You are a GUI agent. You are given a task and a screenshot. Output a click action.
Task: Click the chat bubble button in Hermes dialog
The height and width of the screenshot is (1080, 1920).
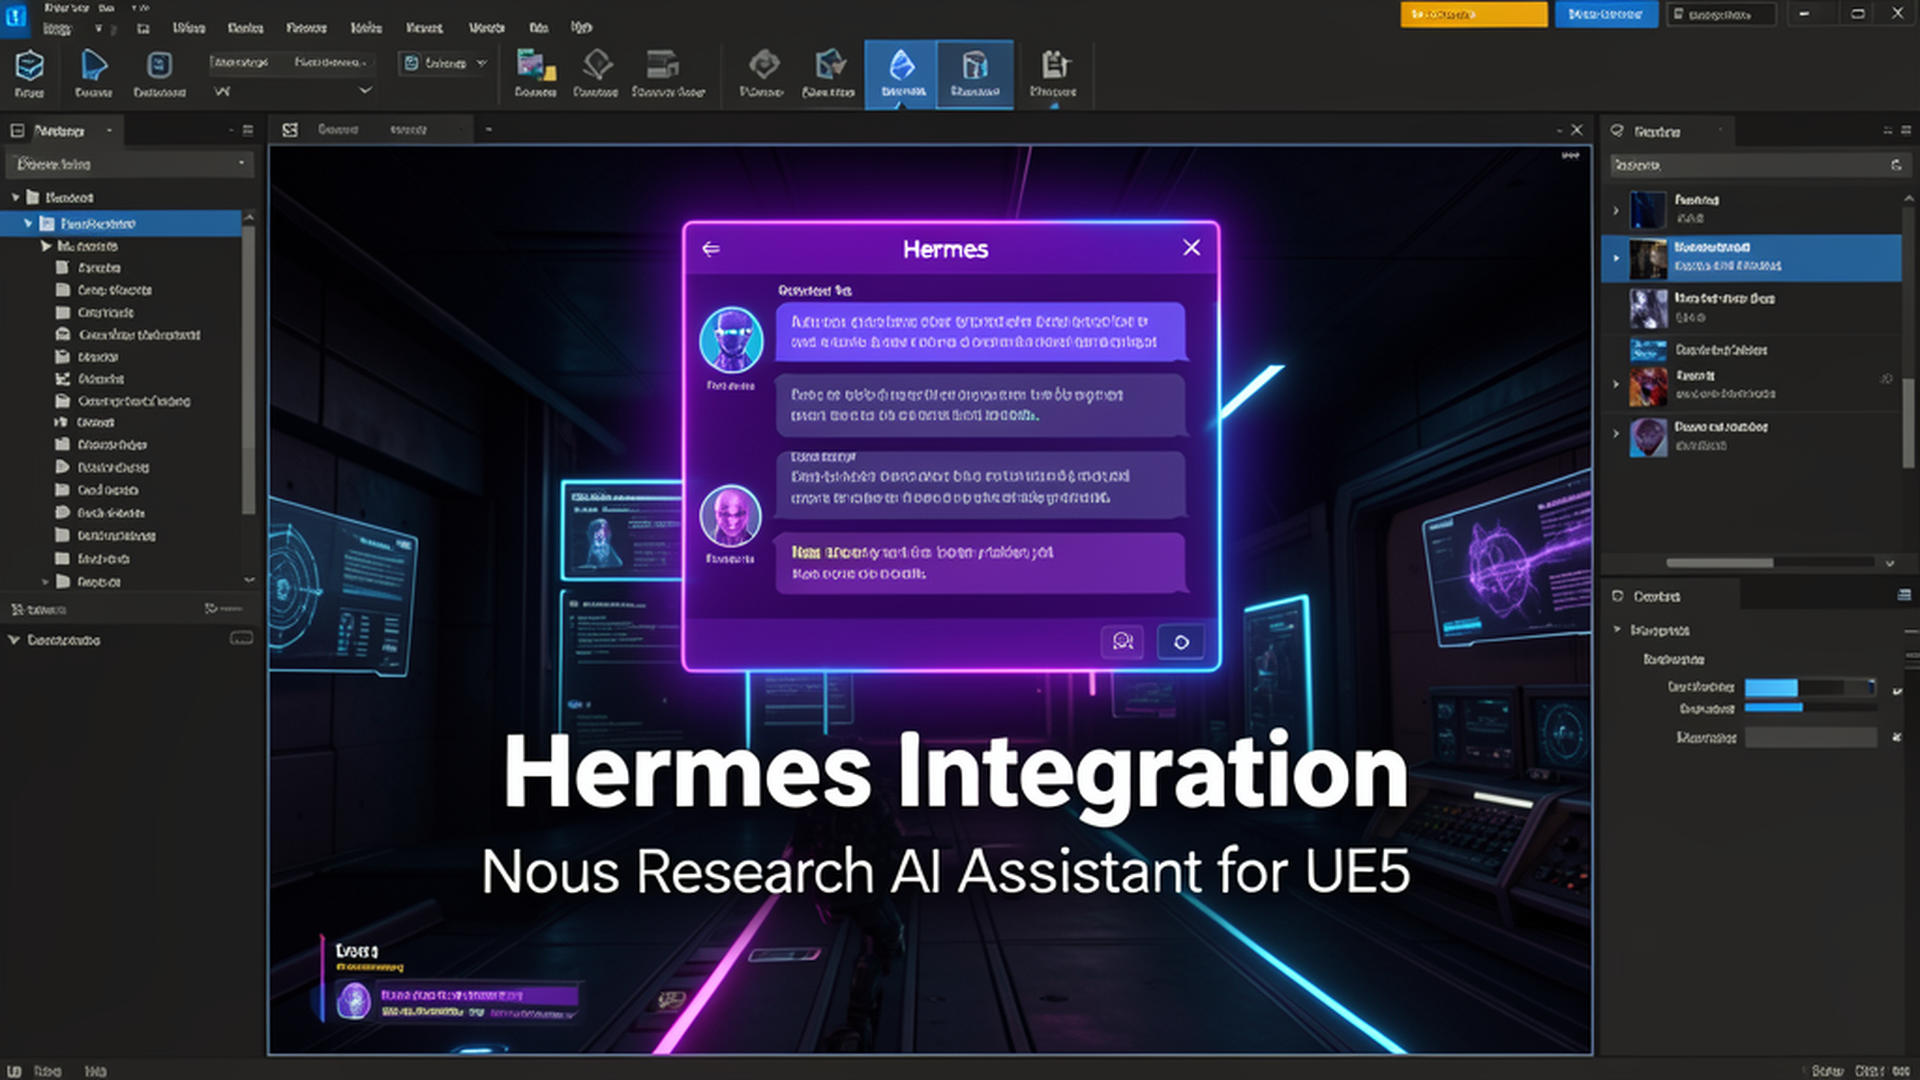pyautogui.click(x=1122, y=642)
